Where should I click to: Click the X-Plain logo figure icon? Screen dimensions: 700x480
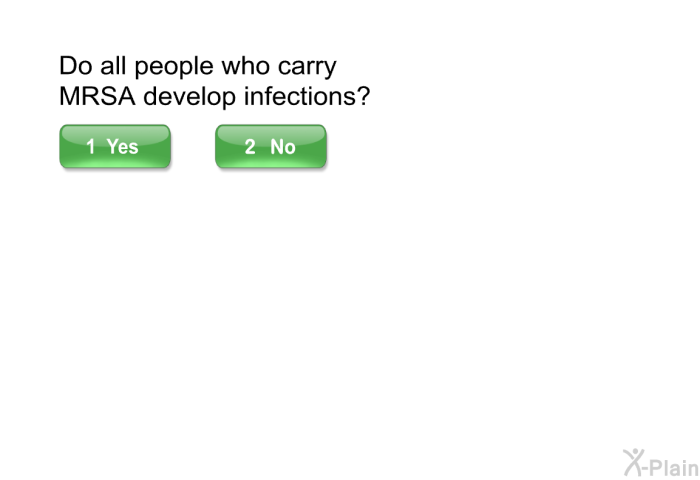point(634,462)
